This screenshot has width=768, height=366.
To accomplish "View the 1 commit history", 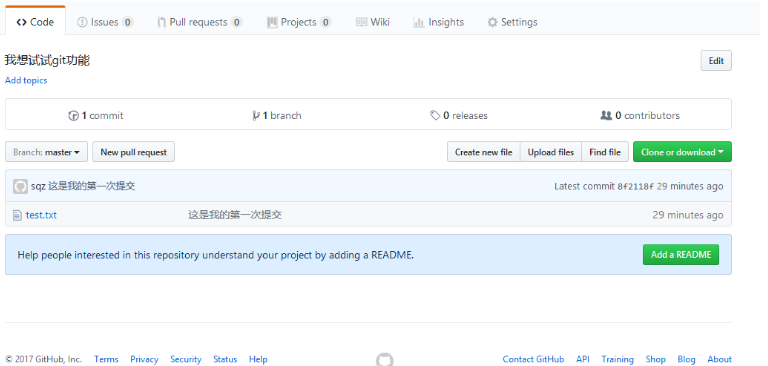I will [x=96, y=116].
